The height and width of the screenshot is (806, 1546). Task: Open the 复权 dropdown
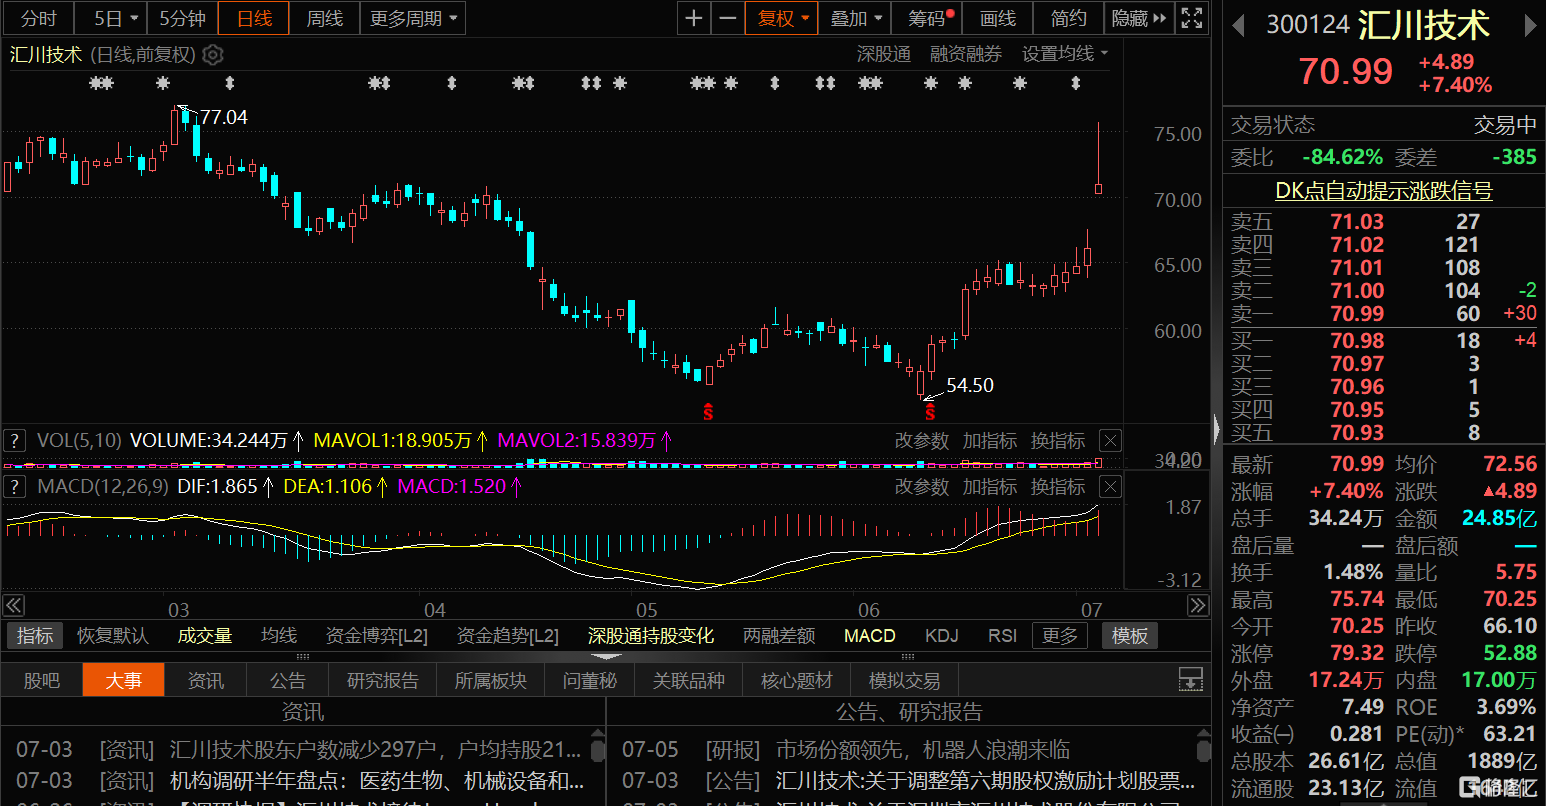[x=783, y=18]
